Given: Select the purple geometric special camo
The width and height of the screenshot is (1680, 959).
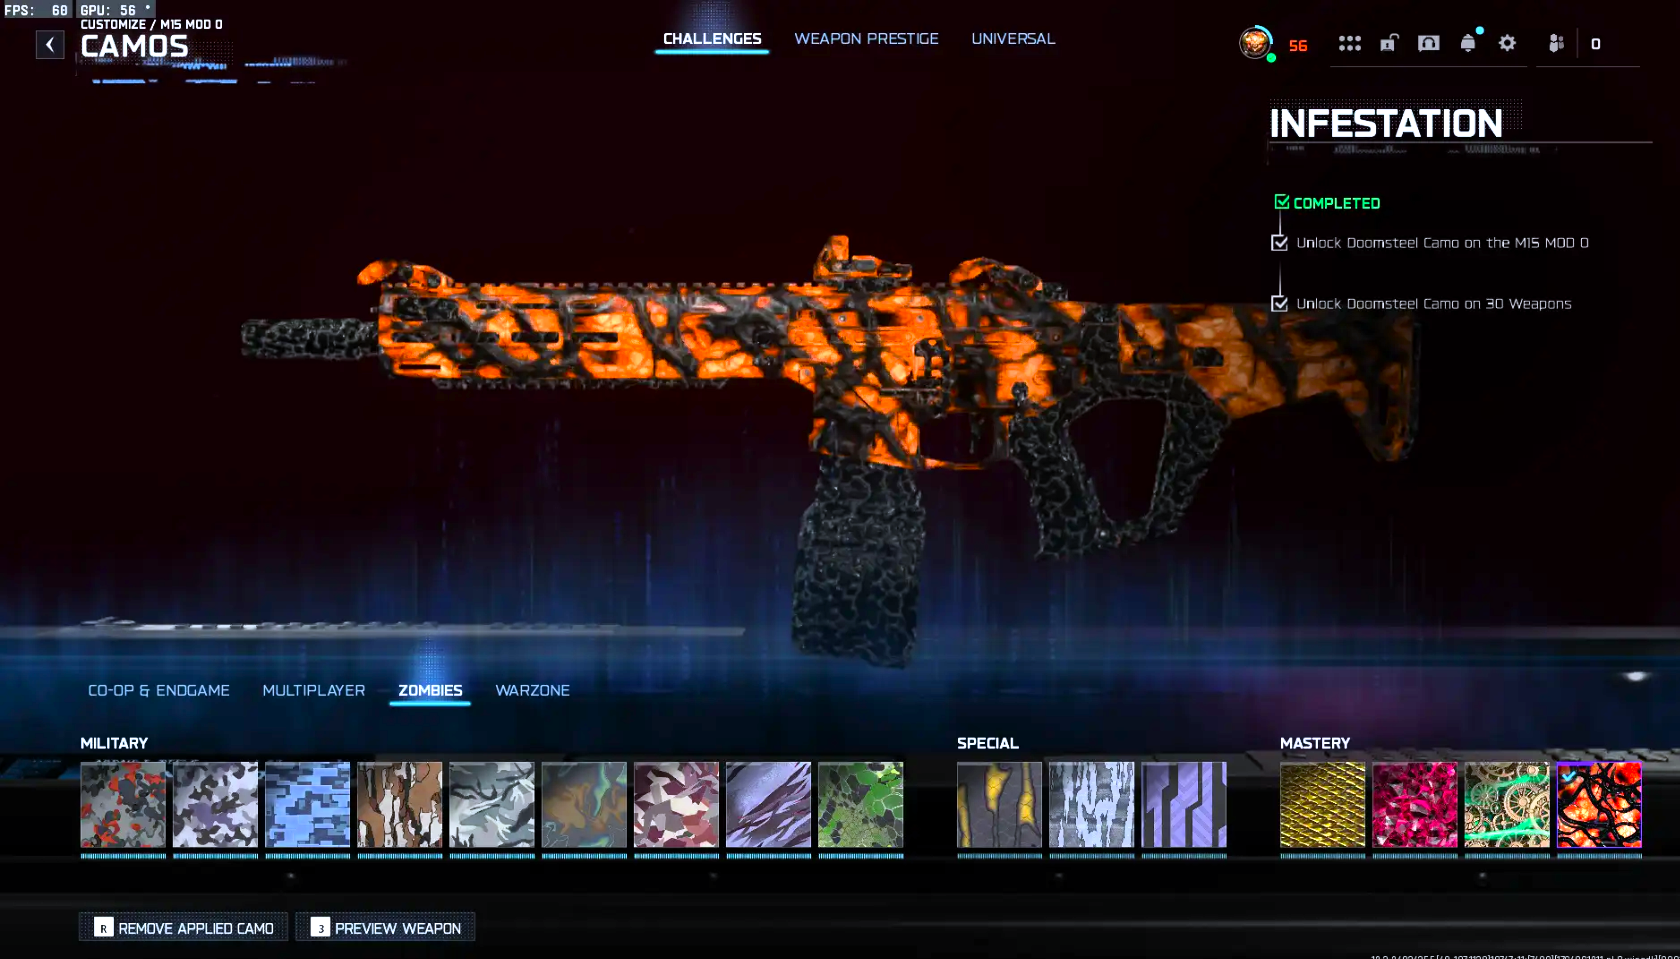Looking at the screenshot, I should [x=1184, y=805].
